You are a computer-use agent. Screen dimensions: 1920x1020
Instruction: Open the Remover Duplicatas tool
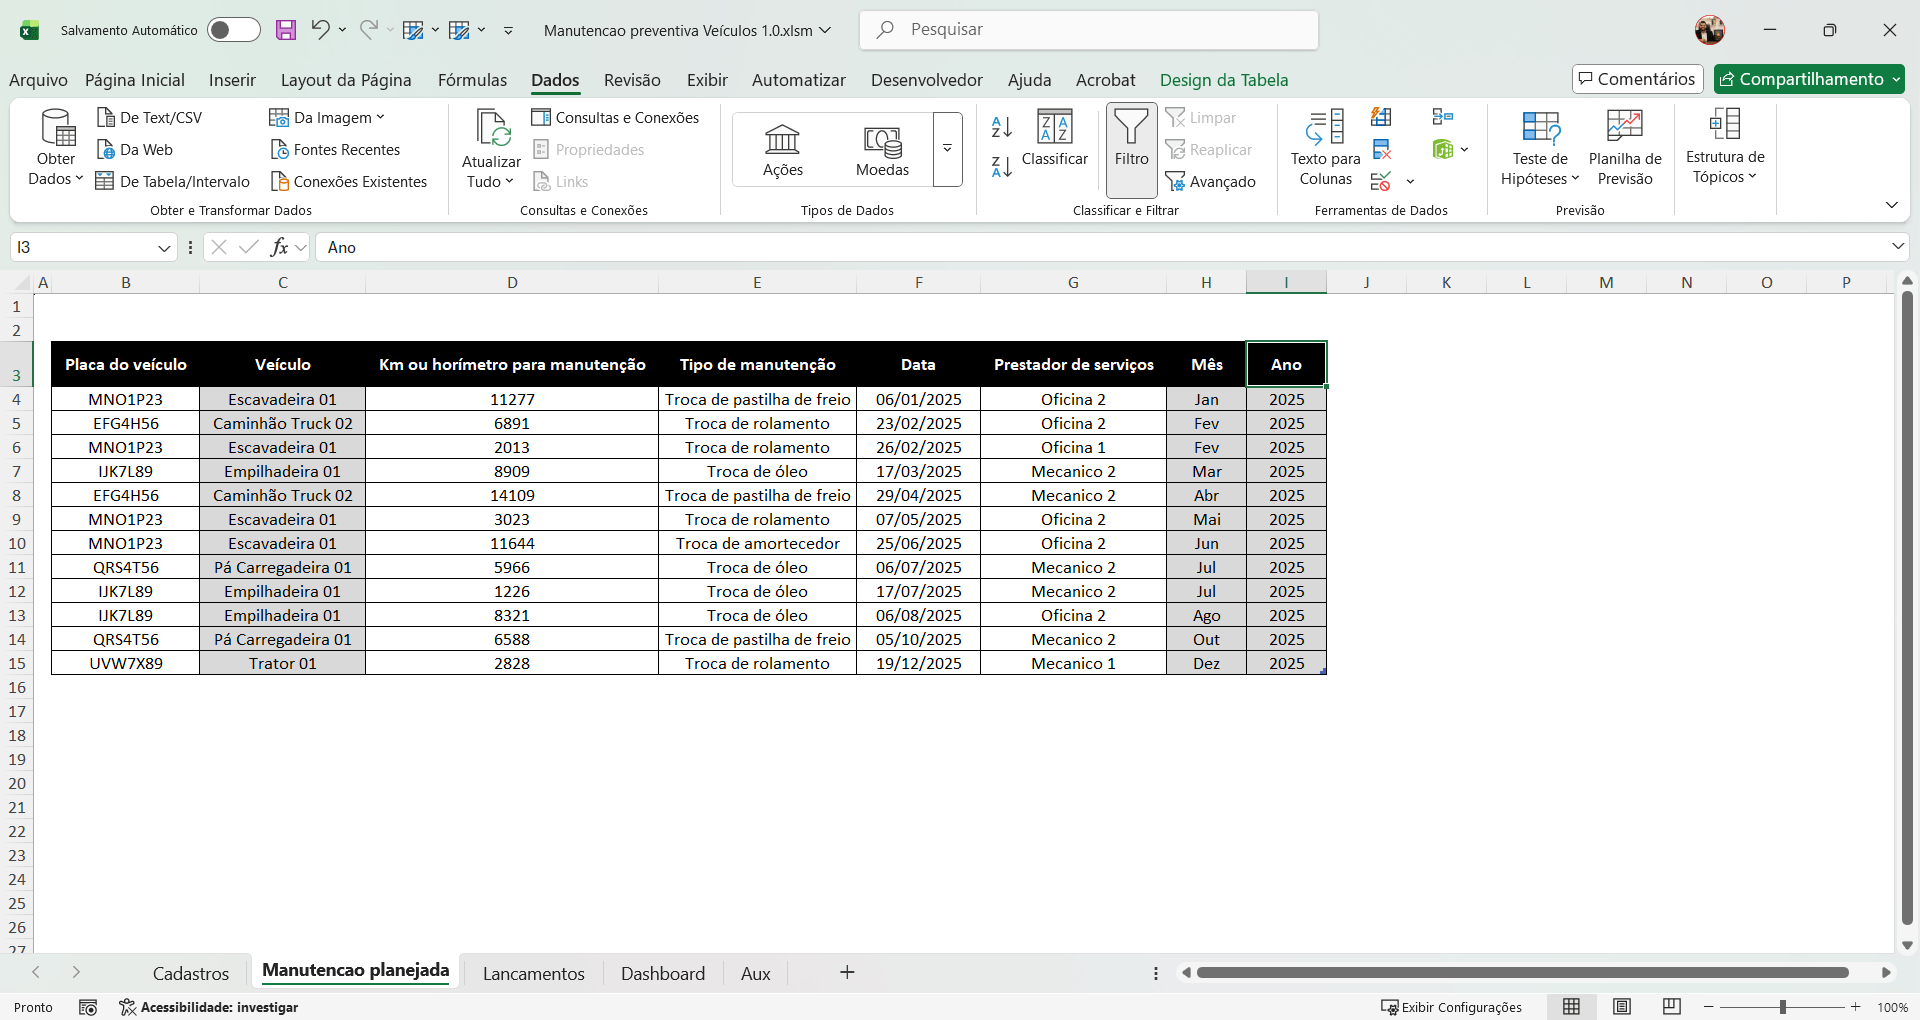coord(1383,149)
